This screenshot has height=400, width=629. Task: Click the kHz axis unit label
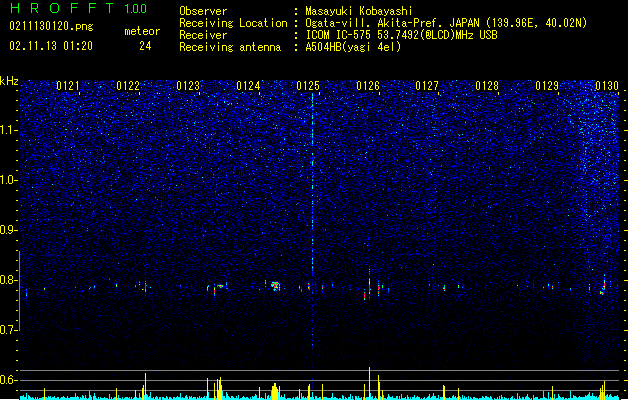tap(9, 81)
